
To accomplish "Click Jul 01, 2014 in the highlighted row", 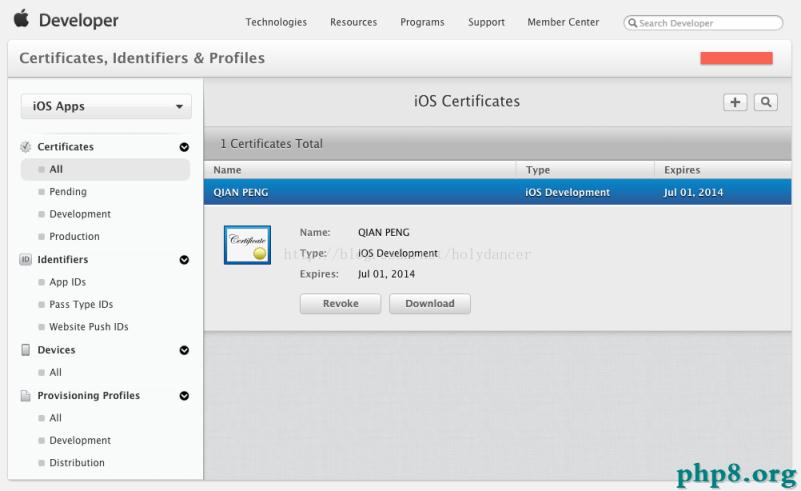I will [693, 193].
